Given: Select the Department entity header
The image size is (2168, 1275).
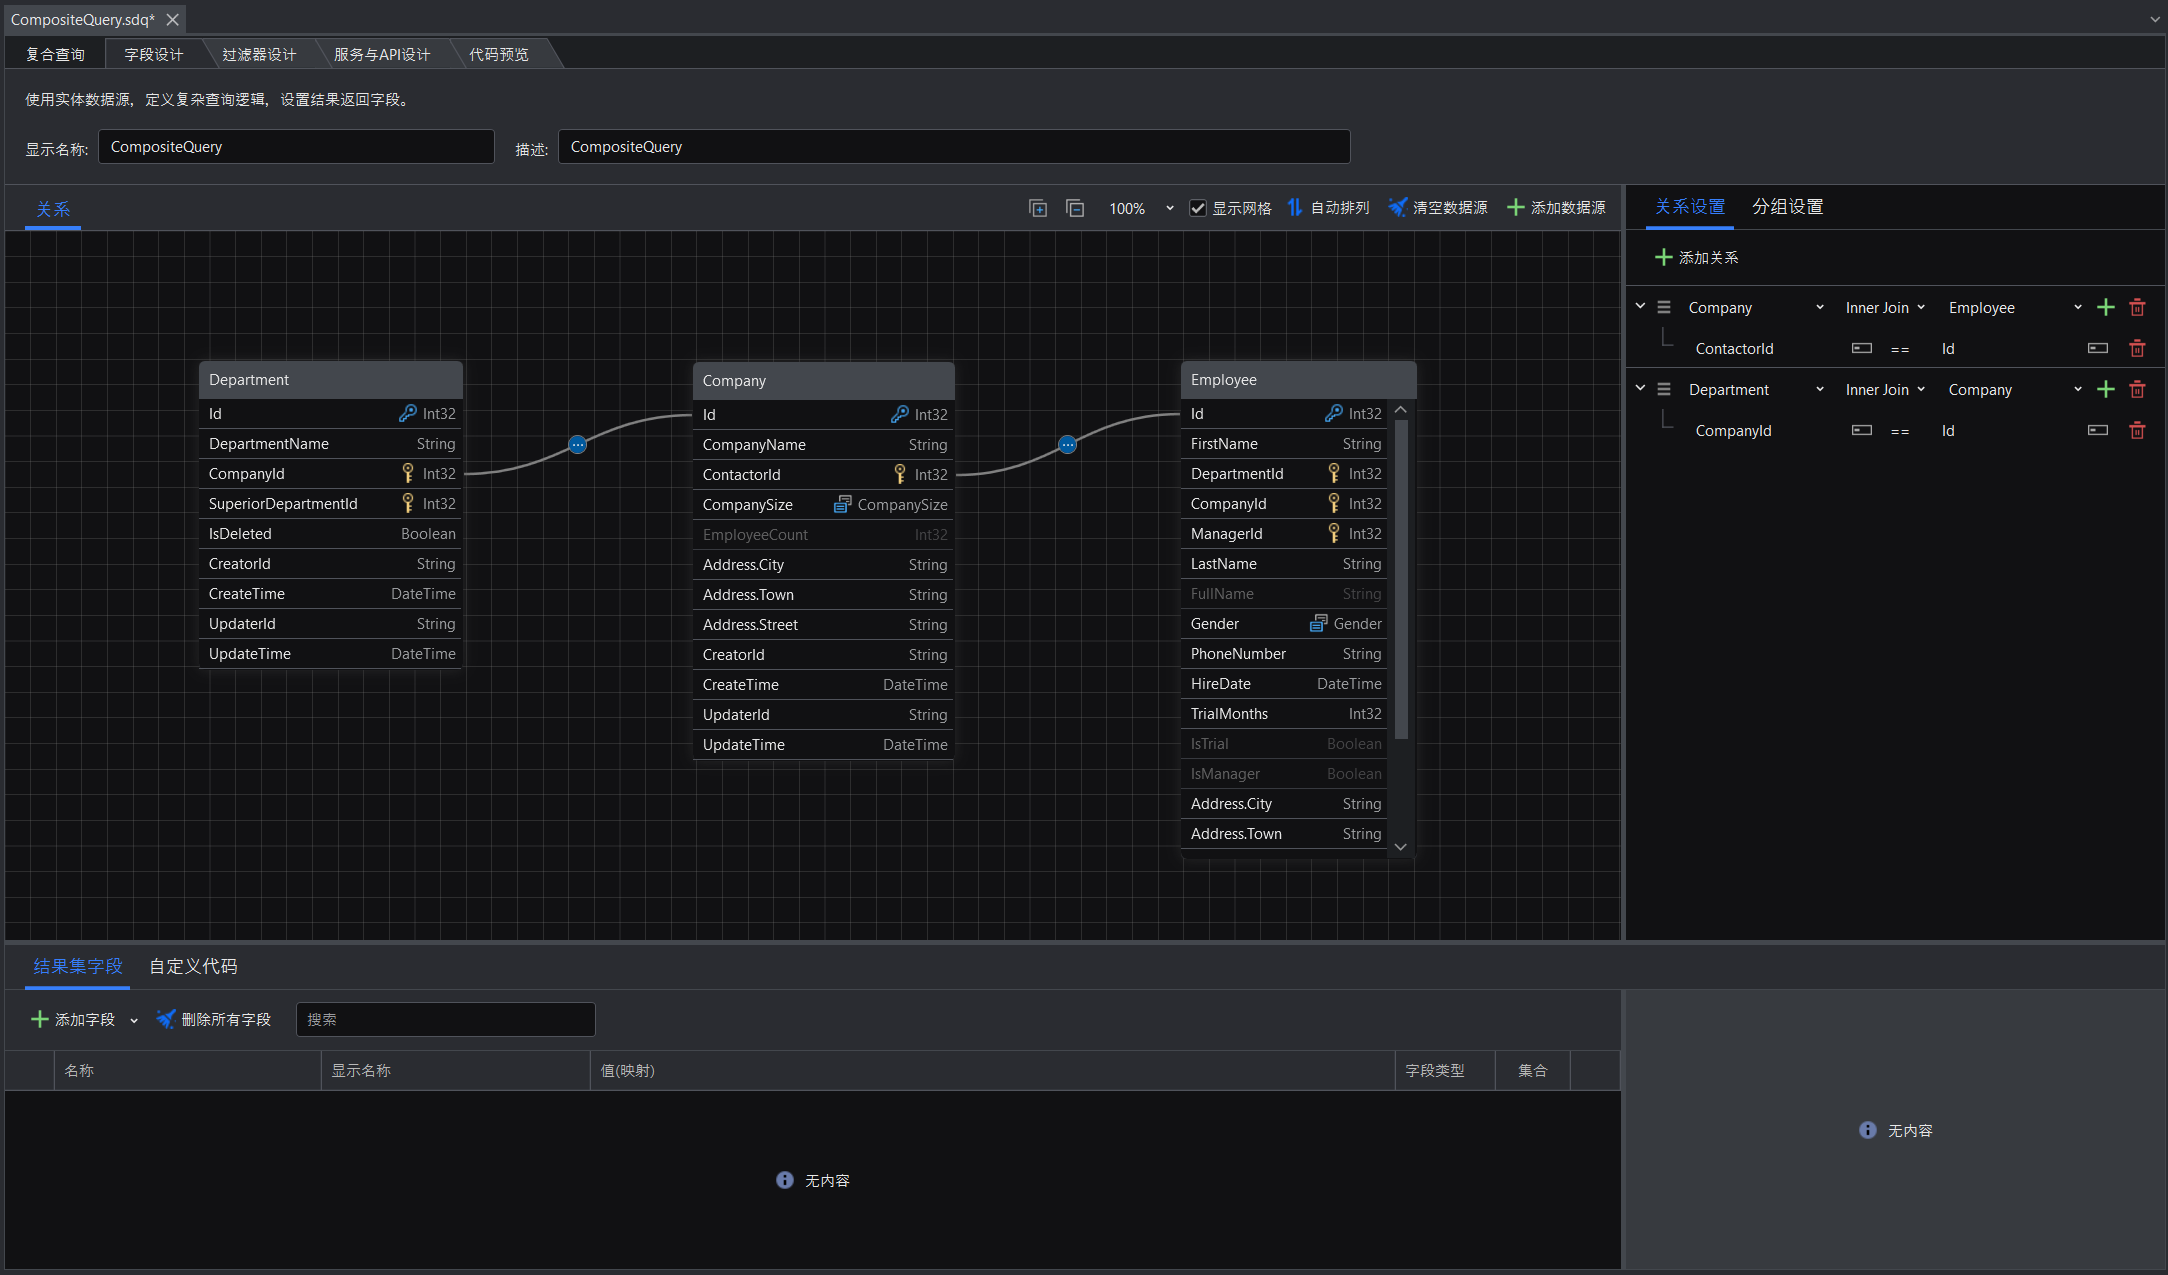Looking at the screenshot, I should tap(331, 380).
